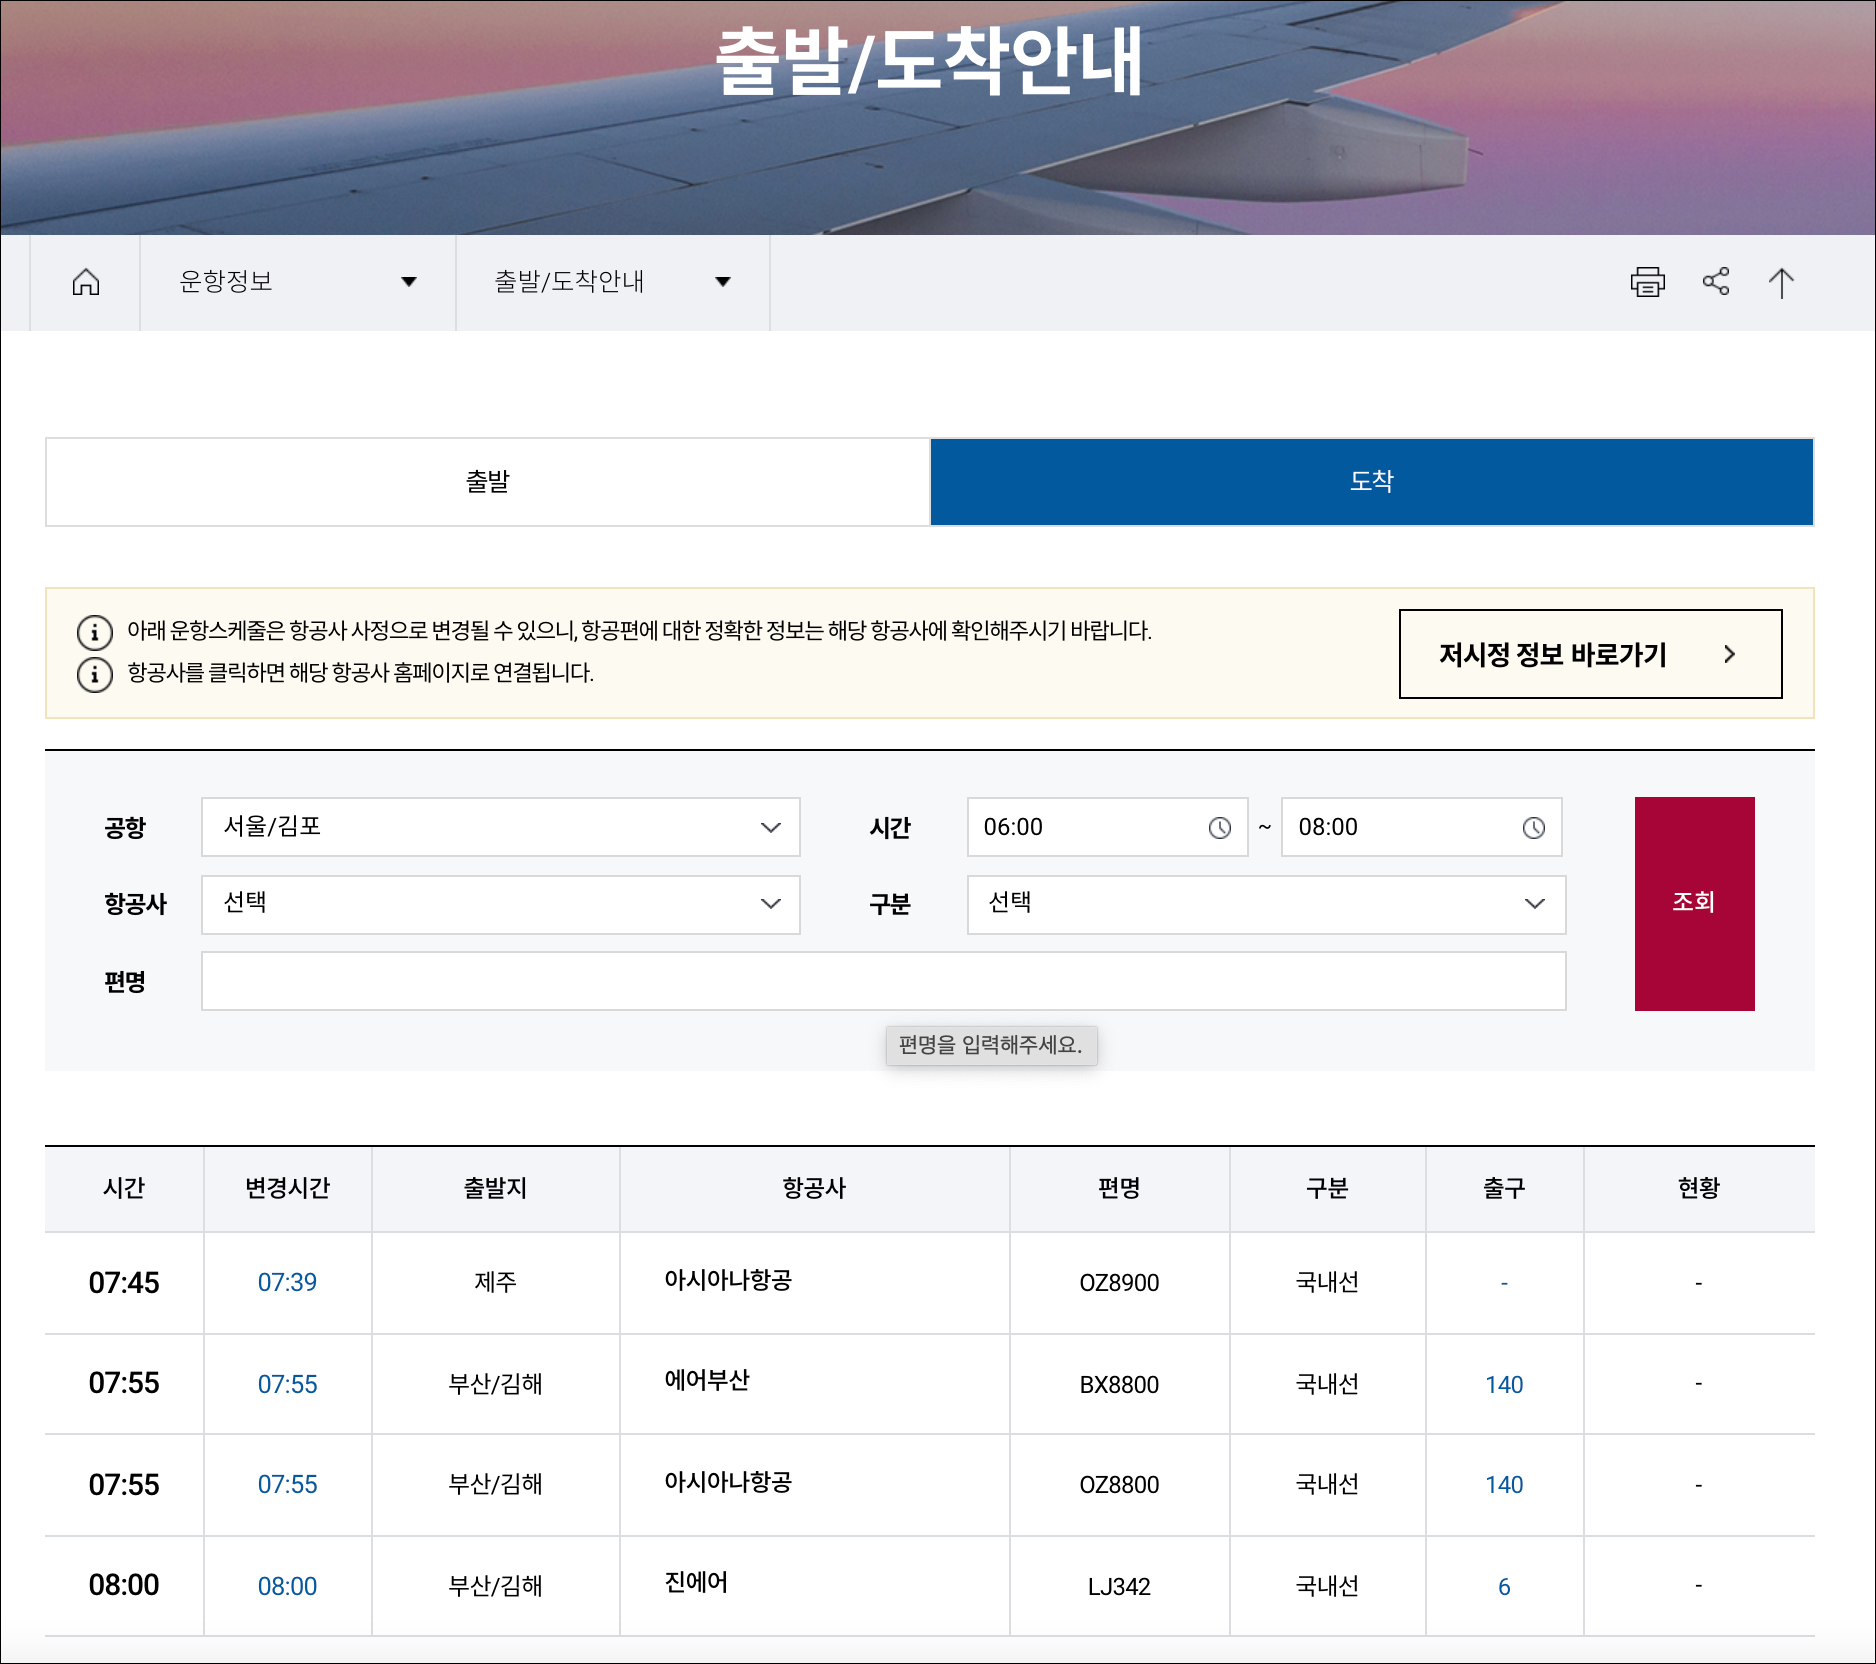1876x1664 pixels.
Task: Click the red 조회 search button
Action: 1694,903
